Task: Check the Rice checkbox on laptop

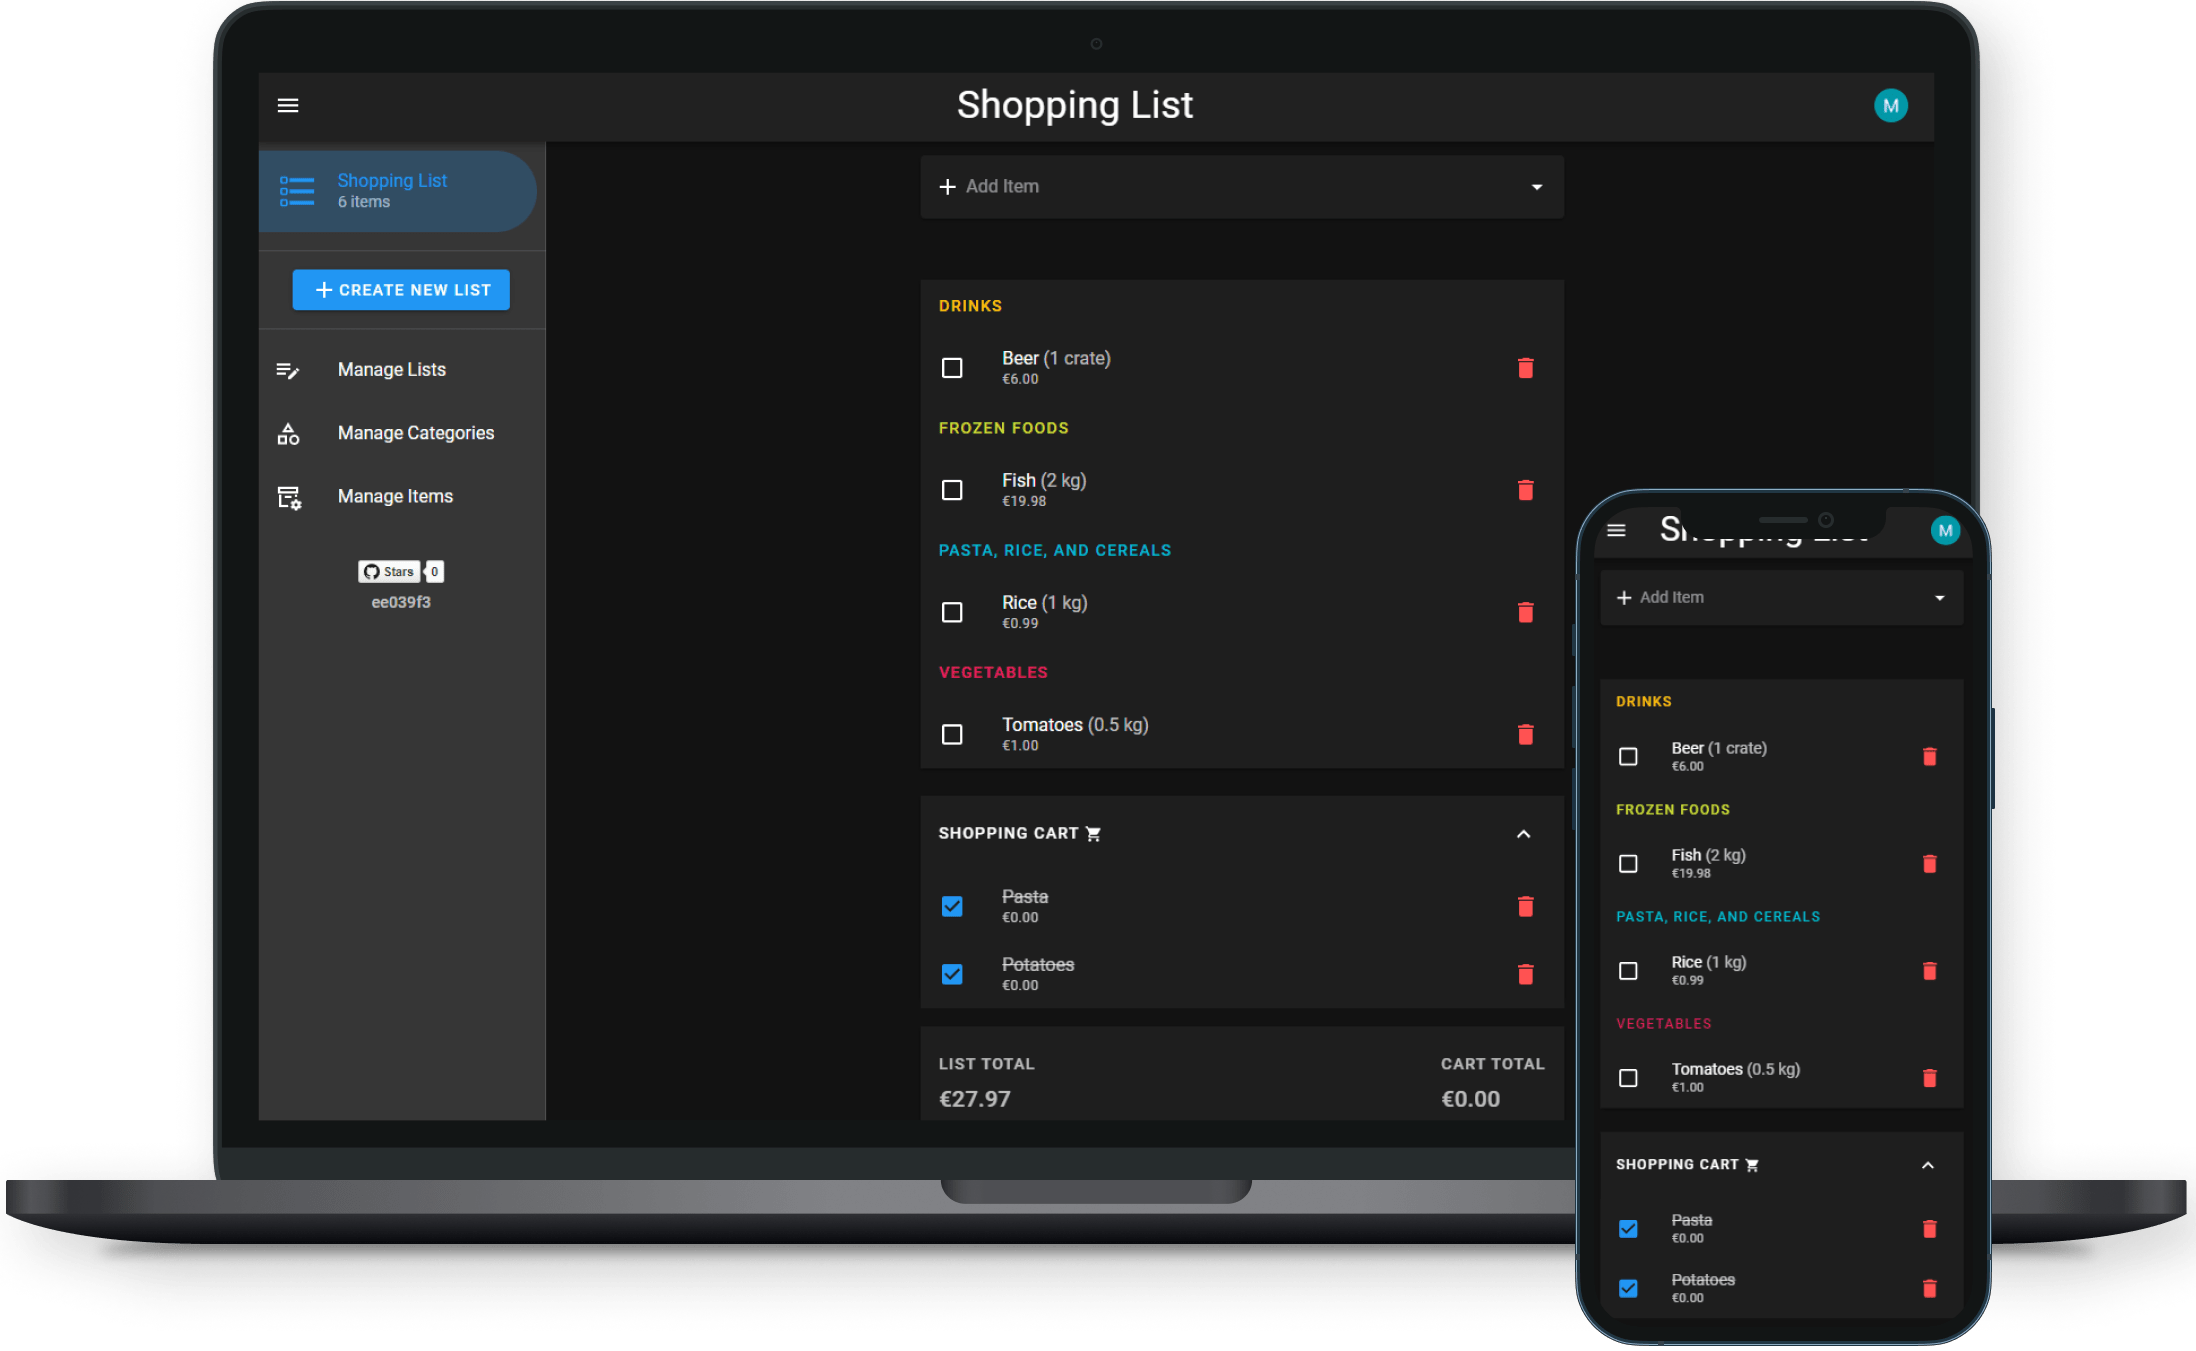Action: click(x=952, y=612)
